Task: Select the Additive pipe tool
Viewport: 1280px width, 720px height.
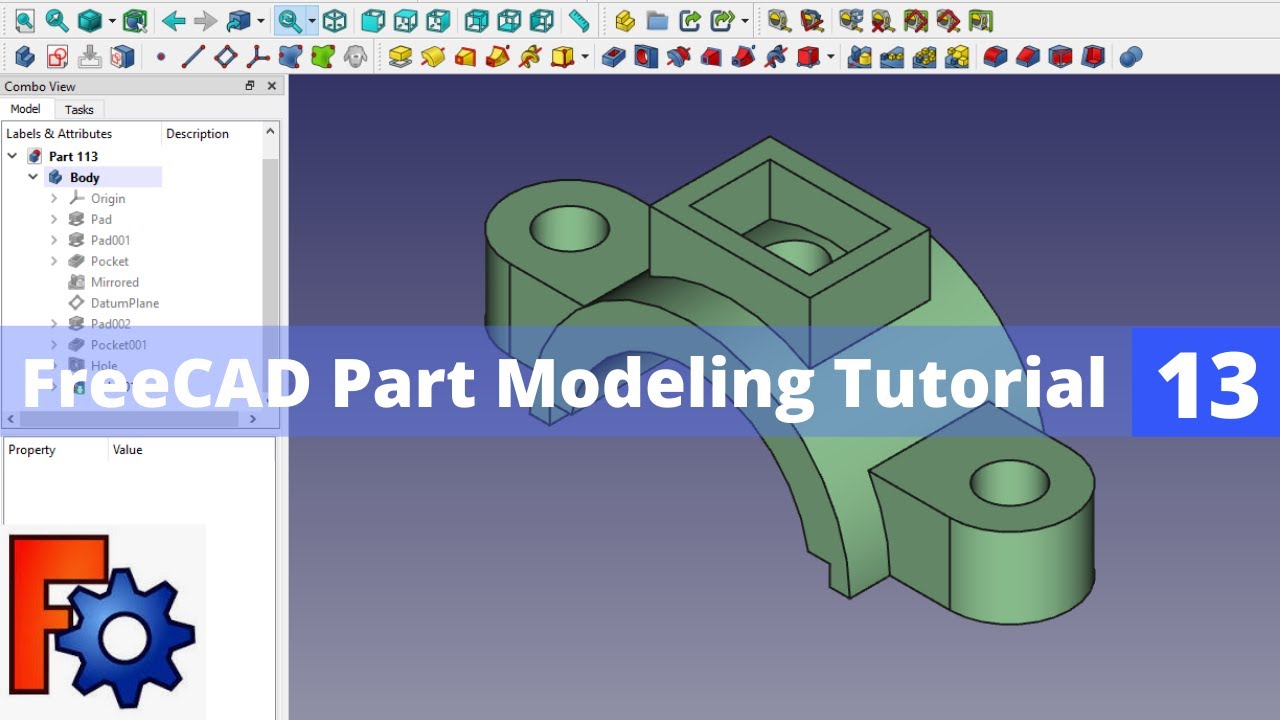Action: [x=497, y=57]
